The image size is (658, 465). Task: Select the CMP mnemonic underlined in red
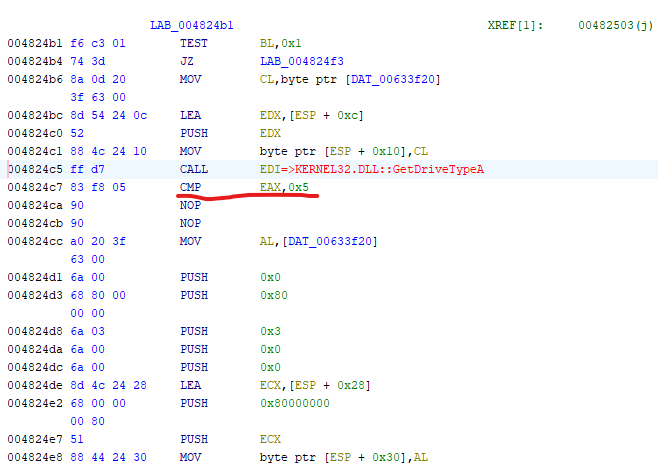click(x=191, y=187)
